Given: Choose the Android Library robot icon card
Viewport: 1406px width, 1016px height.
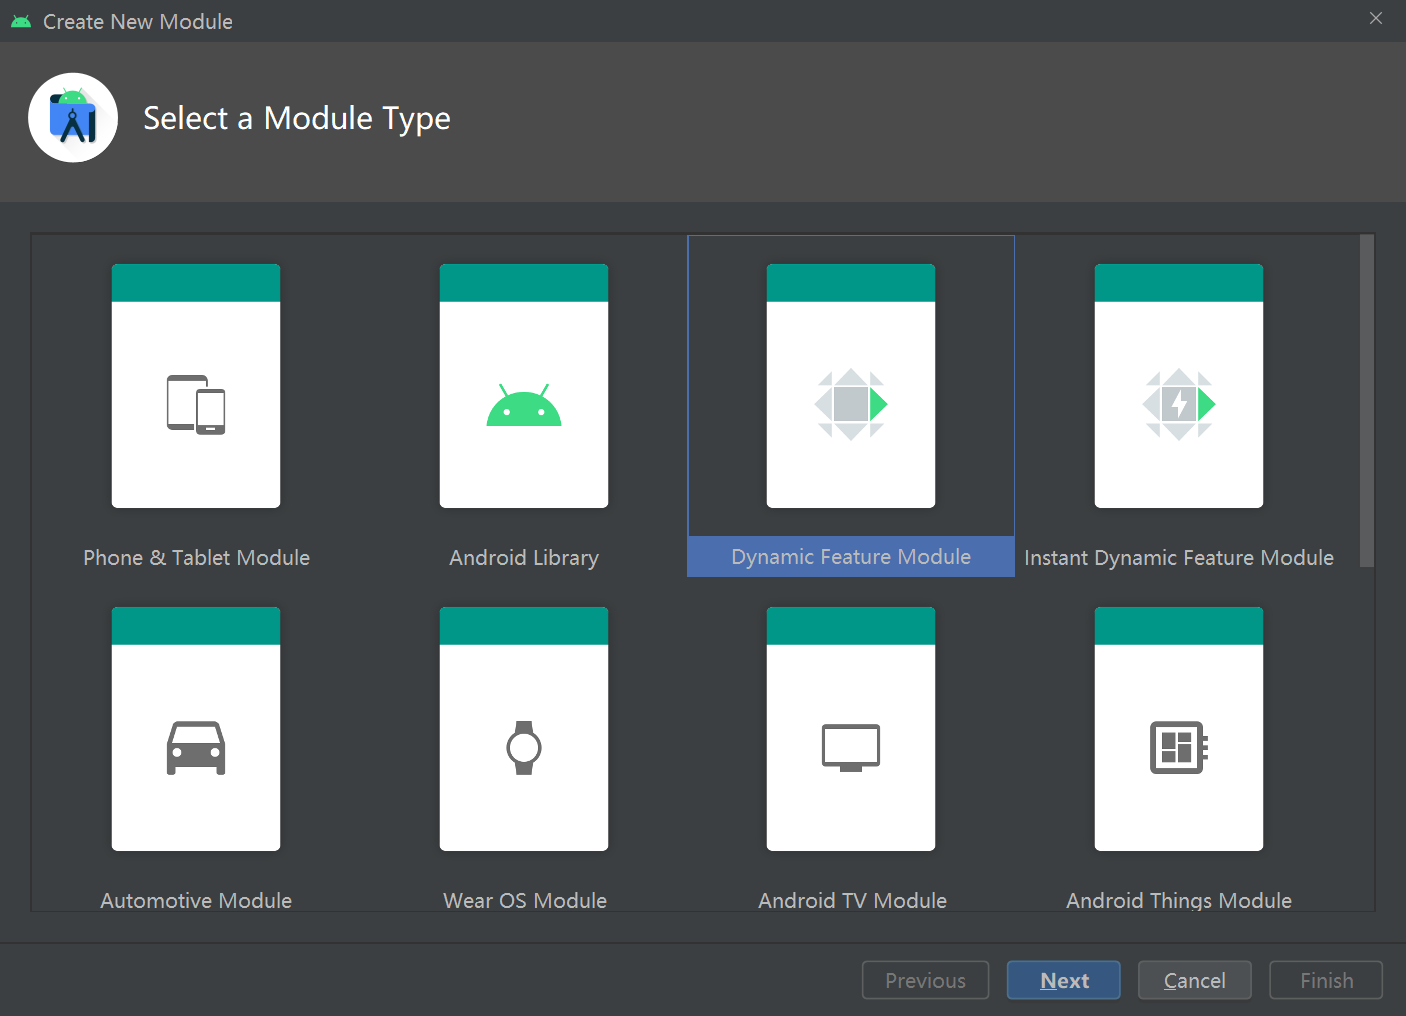Looking at the screenshot, I should pos(524,386).
